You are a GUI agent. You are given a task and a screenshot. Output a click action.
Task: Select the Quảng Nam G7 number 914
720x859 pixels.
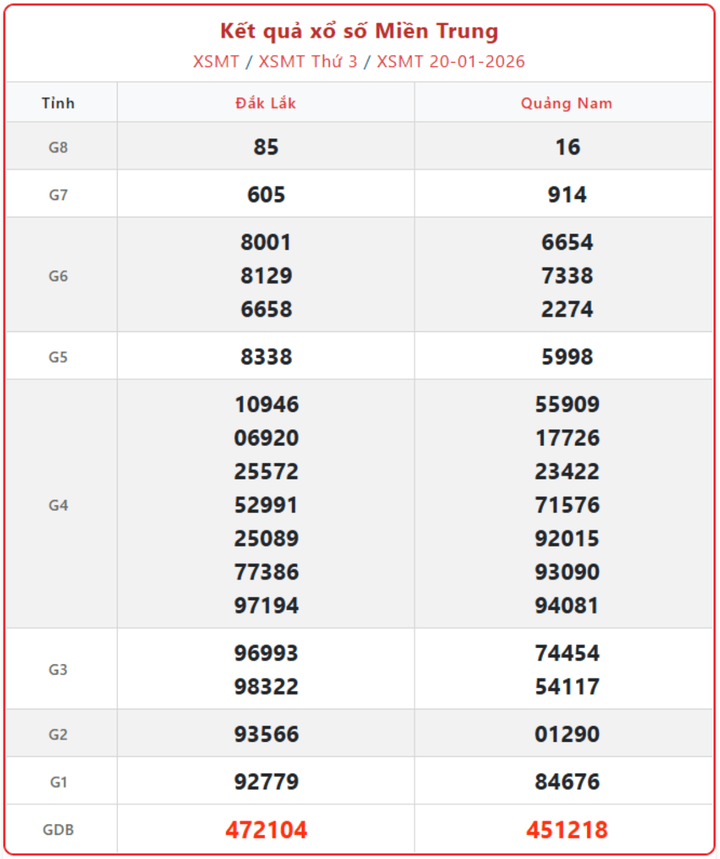[x=566, y=195]
